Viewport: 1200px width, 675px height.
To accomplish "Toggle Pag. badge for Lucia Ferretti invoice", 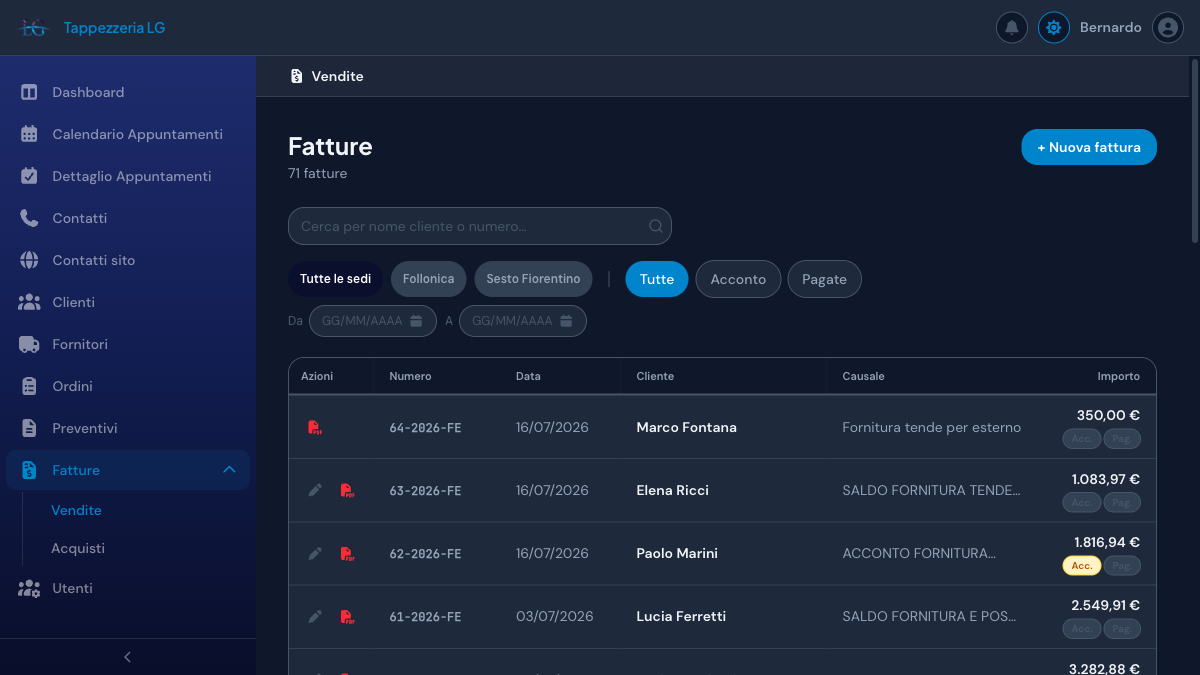I will point(1122,628).
